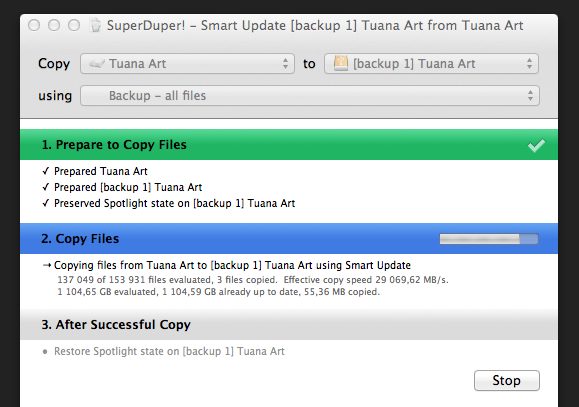Click the window title 'SuperDuper! – Smart Update'
The image size is (579, 407).
click(315, 25)
